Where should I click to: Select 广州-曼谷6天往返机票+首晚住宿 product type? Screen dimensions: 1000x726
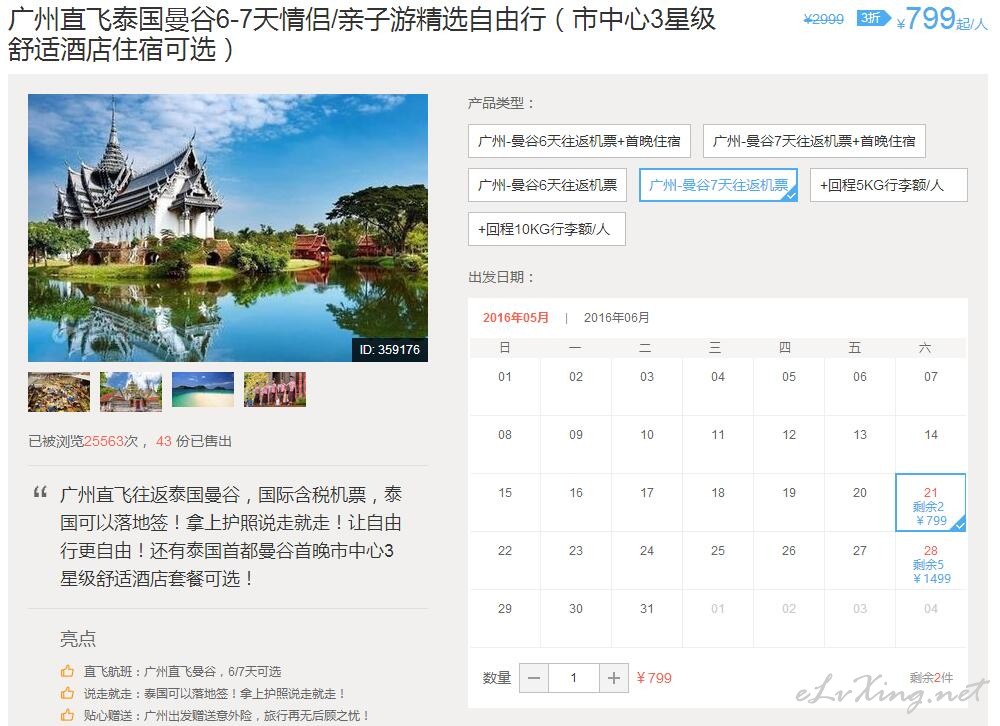579,141
